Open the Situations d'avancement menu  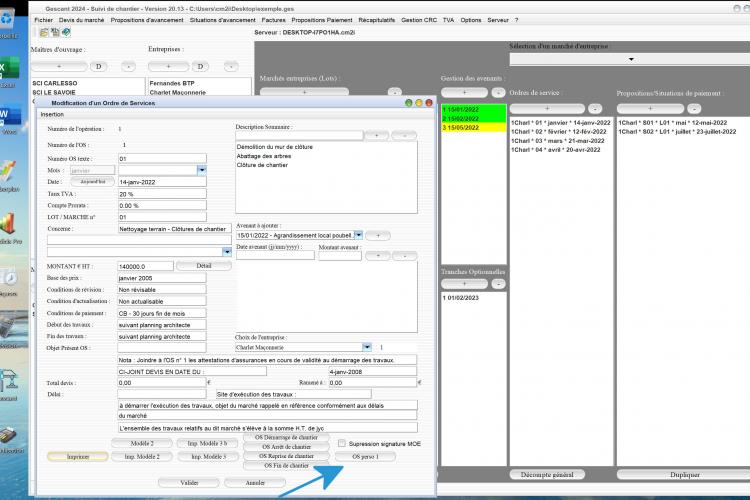tap(222, 20)
